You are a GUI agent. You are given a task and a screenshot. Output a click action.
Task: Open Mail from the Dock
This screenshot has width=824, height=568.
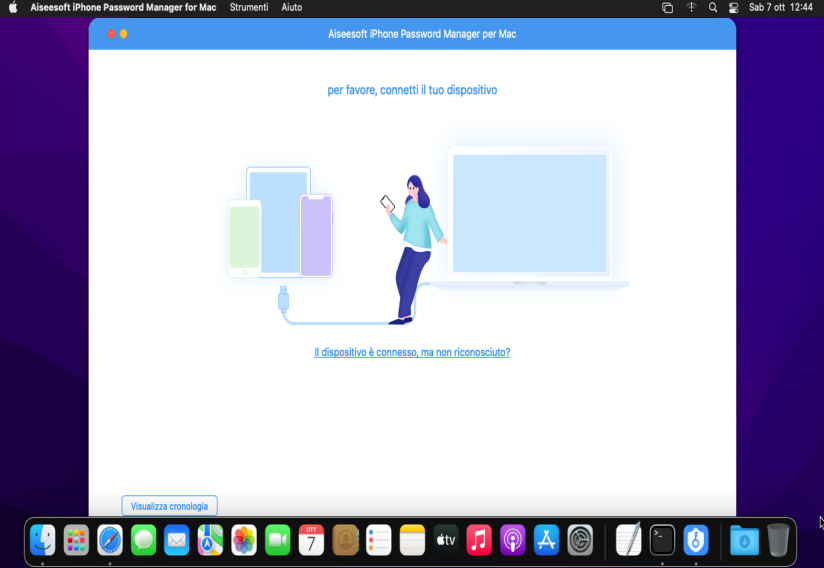click(x=177, y=540)
